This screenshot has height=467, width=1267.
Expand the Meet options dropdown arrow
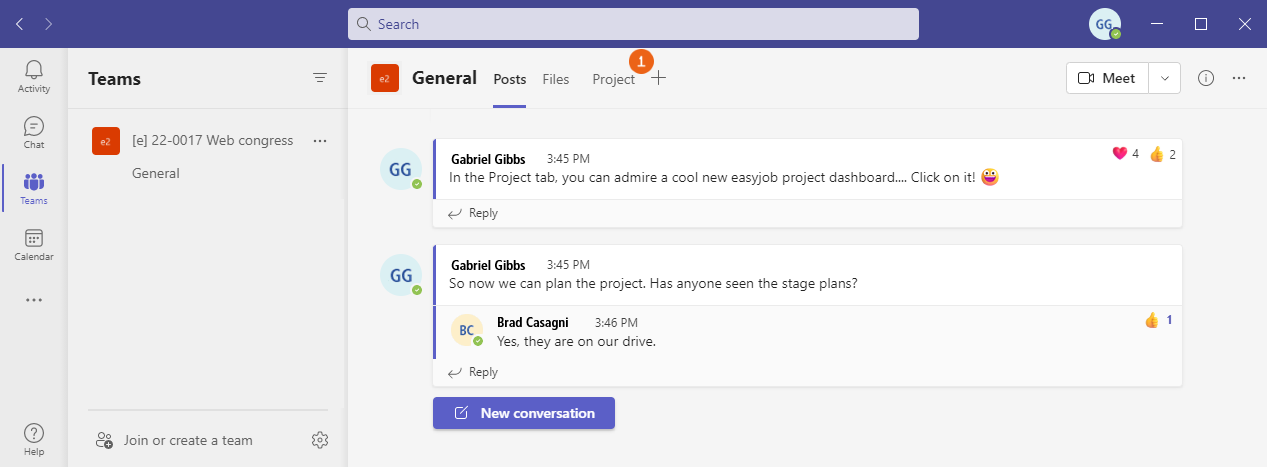pyautogui.click(x=1164, y=78)
